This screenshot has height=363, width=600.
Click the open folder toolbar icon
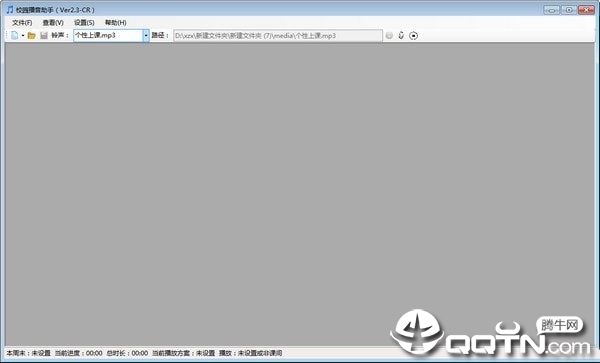pos(31,36)
